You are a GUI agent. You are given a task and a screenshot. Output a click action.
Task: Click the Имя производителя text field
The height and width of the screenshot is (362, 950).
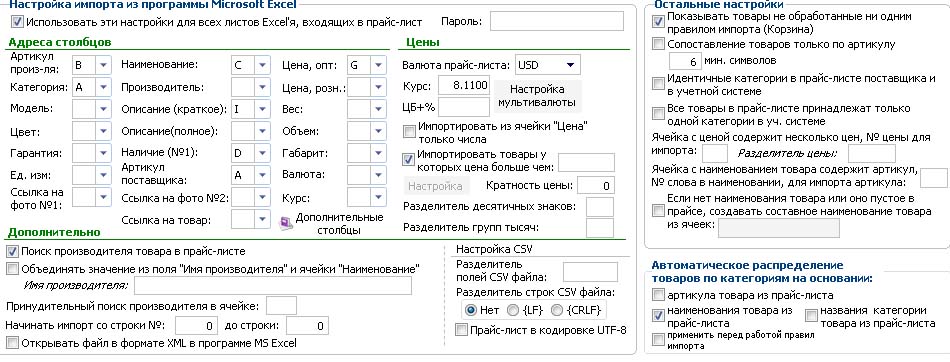273,286
